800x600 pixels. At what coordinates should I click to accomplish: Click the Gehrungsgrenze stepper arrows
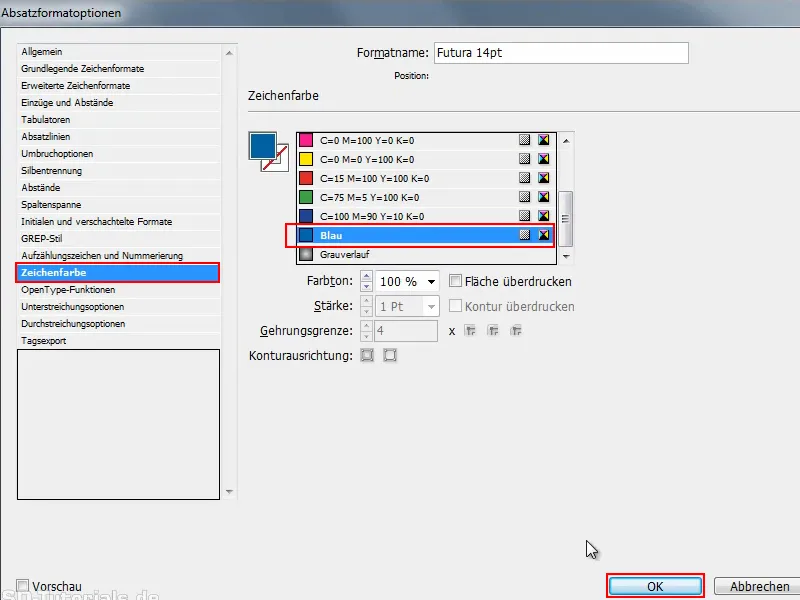366,331
